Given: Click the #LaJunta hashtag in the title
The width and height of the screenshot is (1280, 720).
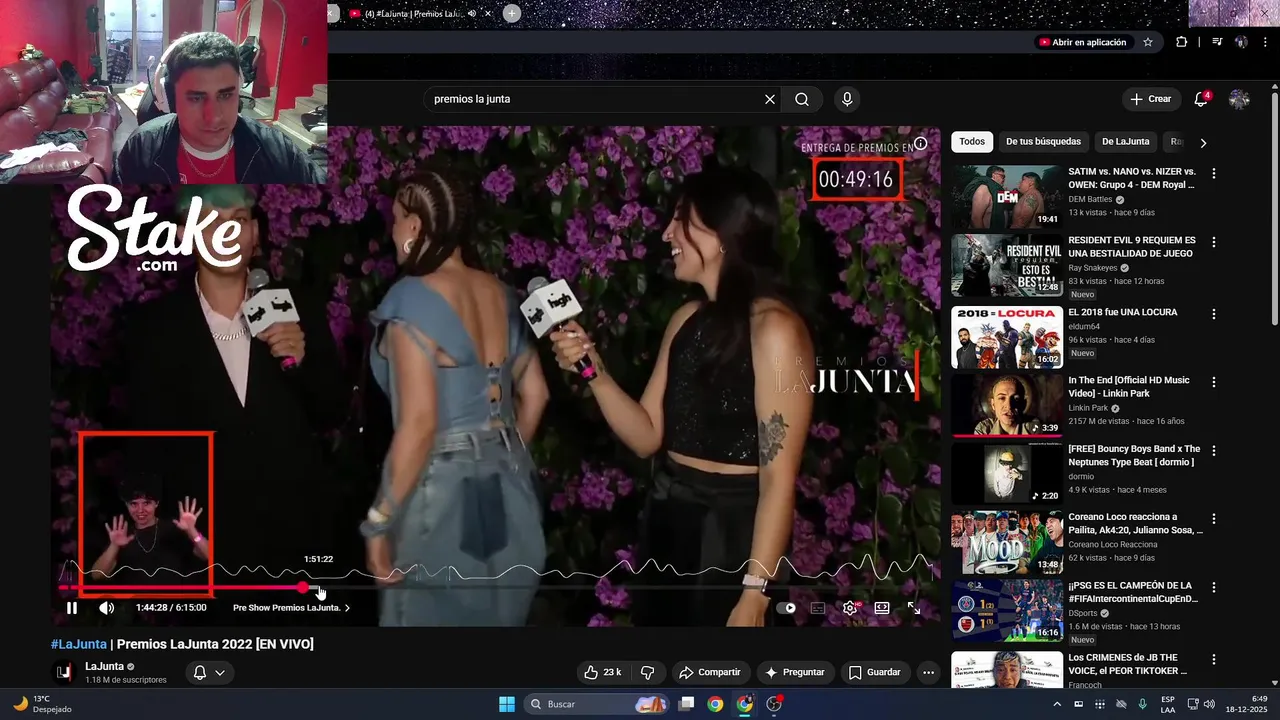Looking at the screenshot, I should [79, 644].
